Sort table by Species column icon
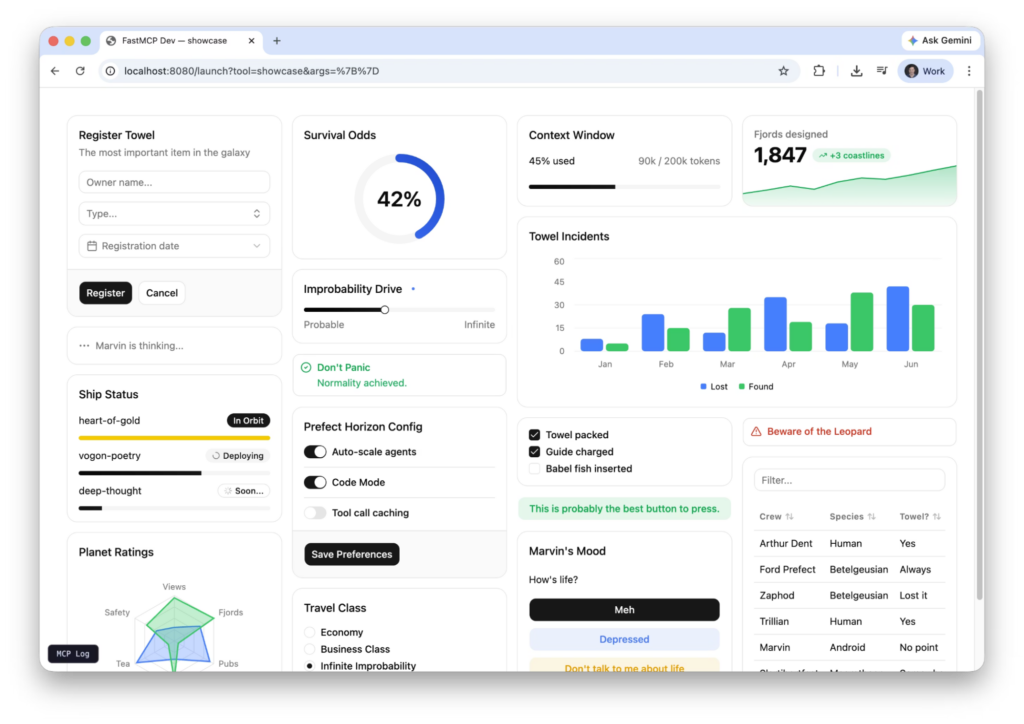 [x=871, y=517]
